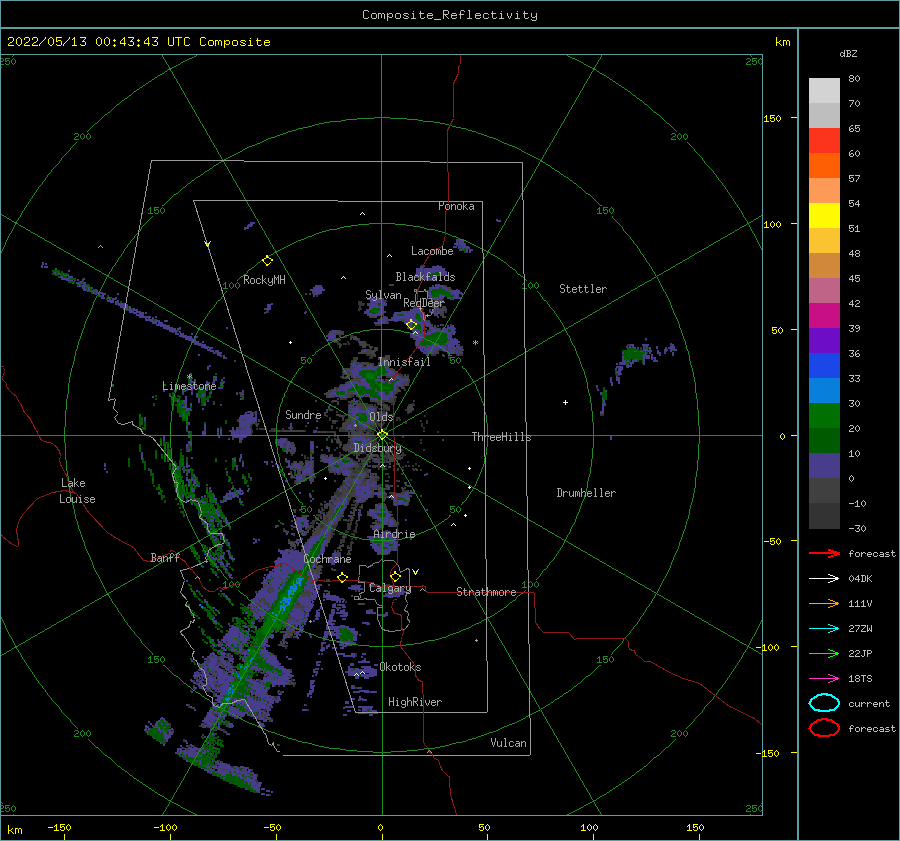Screen dimensions: 900x841
Task: Click the km unit label at top right
Action: coord(782,42)
